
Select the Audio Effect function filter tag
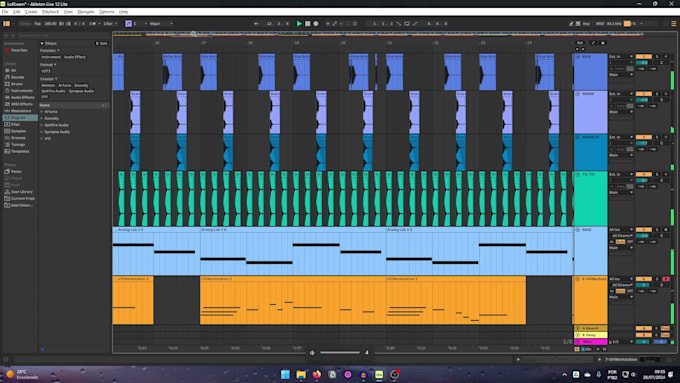click(x=75, y=57)
